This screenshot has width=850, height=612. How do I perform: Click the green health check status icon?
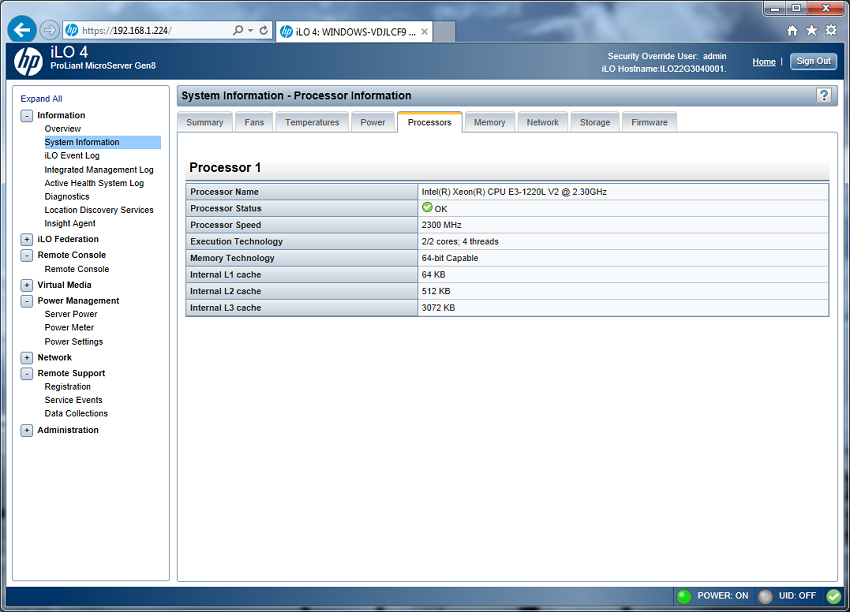834,596
